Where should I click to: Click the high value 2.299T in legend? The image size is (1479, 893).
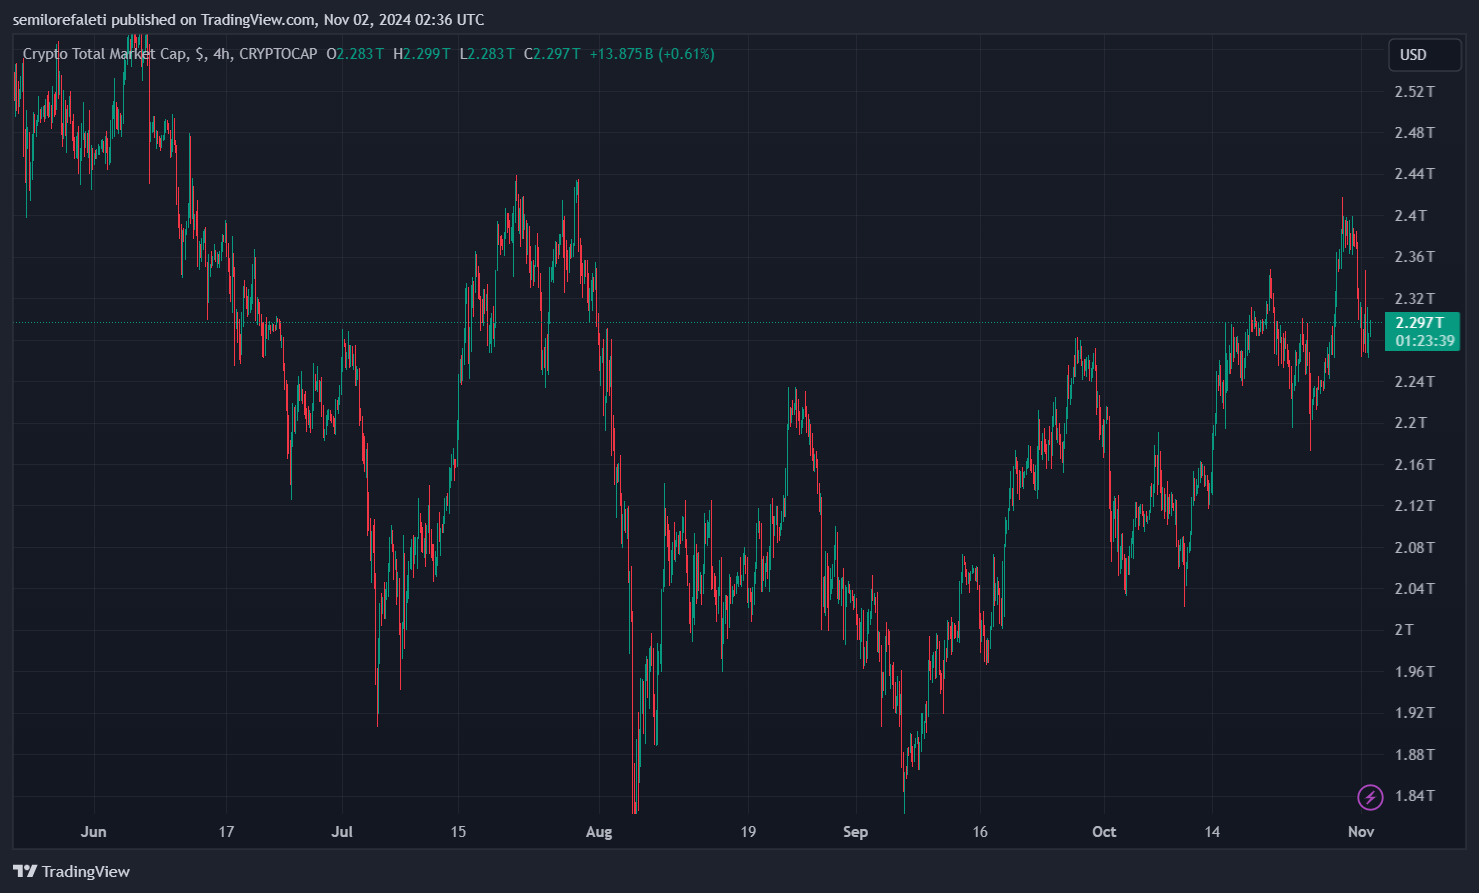tap(427, 54)
